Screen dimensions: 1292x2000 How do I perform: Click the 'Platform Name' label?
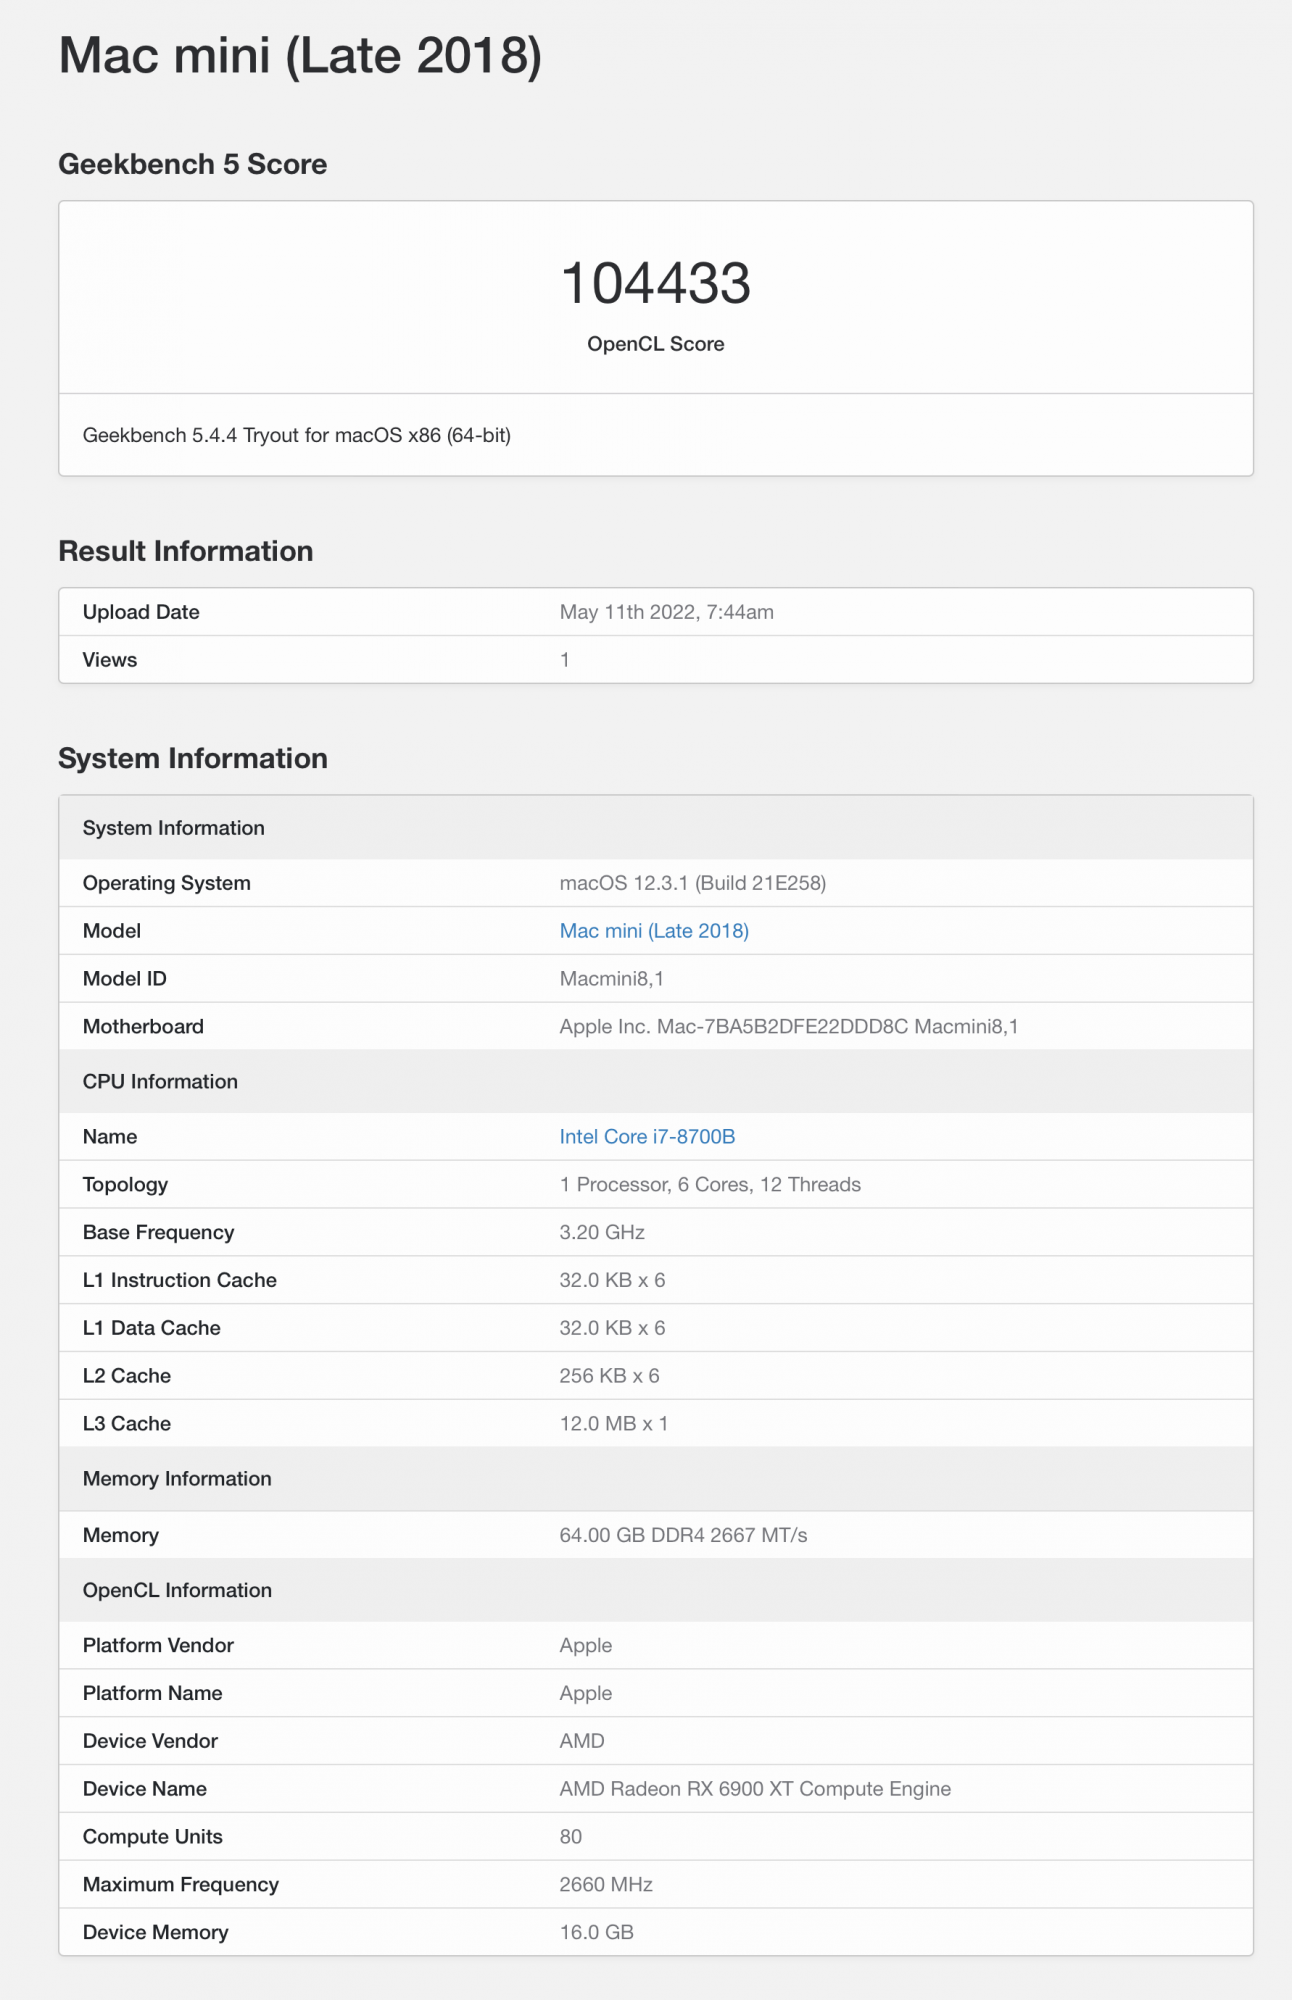pos(153,1694)
